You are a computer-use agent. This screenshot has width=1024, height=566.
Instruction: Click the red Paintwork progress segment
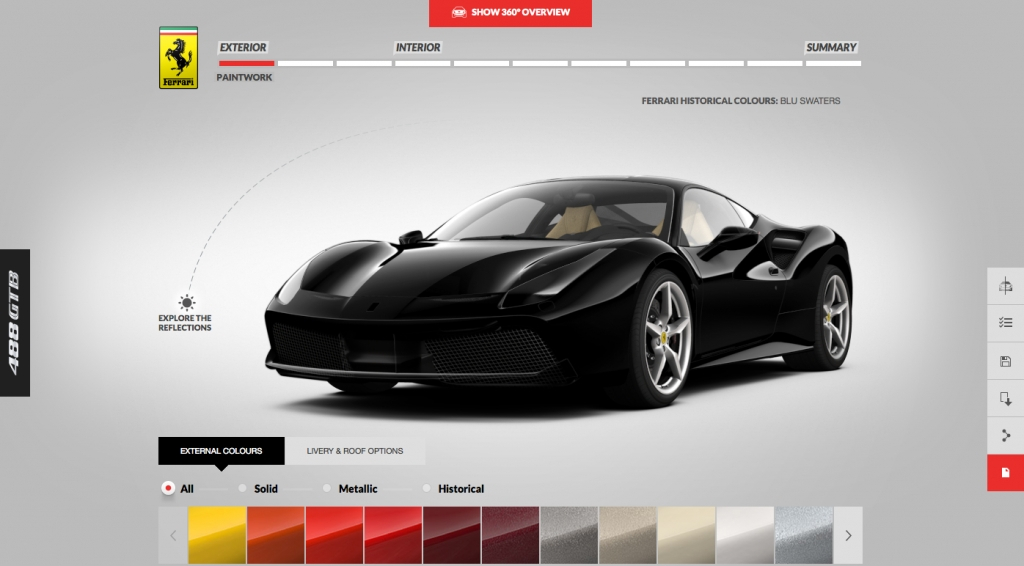246,63
